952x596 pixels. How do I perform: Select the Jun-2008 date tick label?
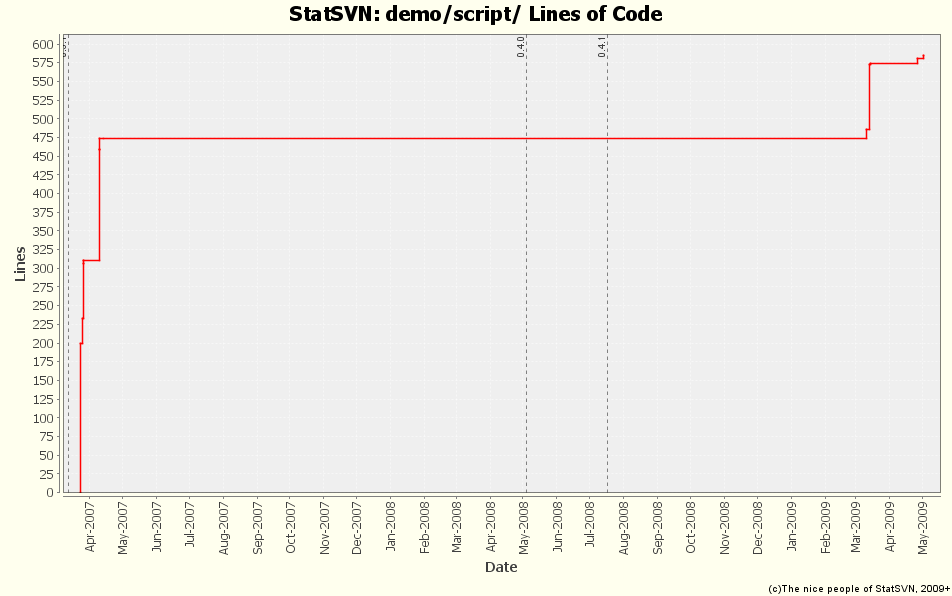(x=558, y=526)
